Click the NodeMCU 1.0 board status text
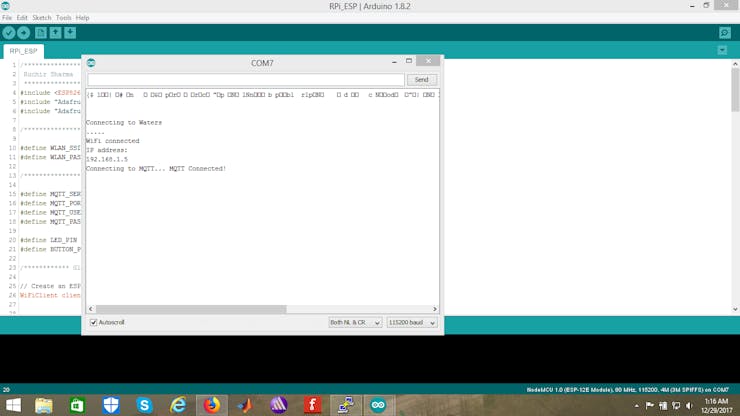This screenshot has height=416, width=740. [x=628, y=390]
